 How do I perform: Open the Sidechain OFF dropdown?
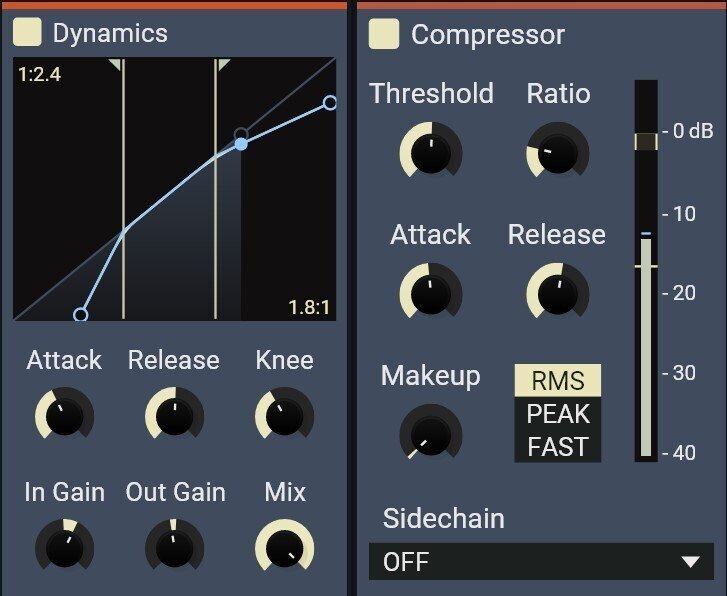[x=541, y=561]
